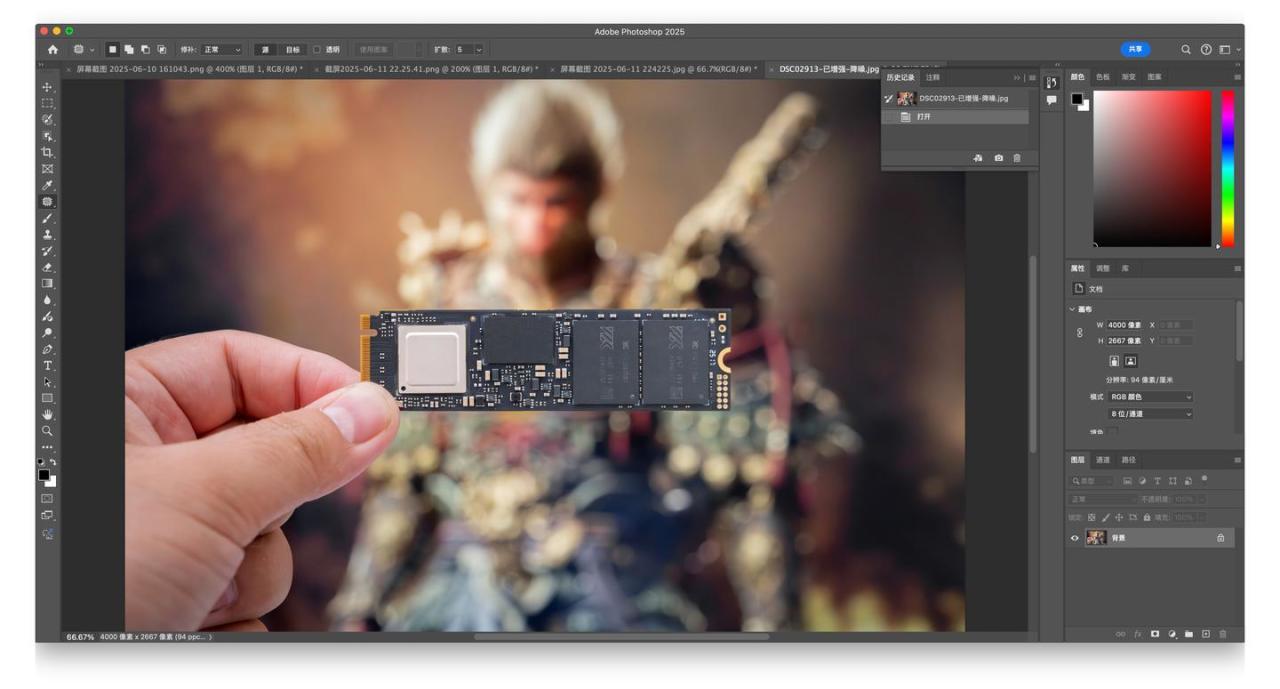Select the Crop tool
The height and width of the screenshot is (689, 1280).
[47, 152]
